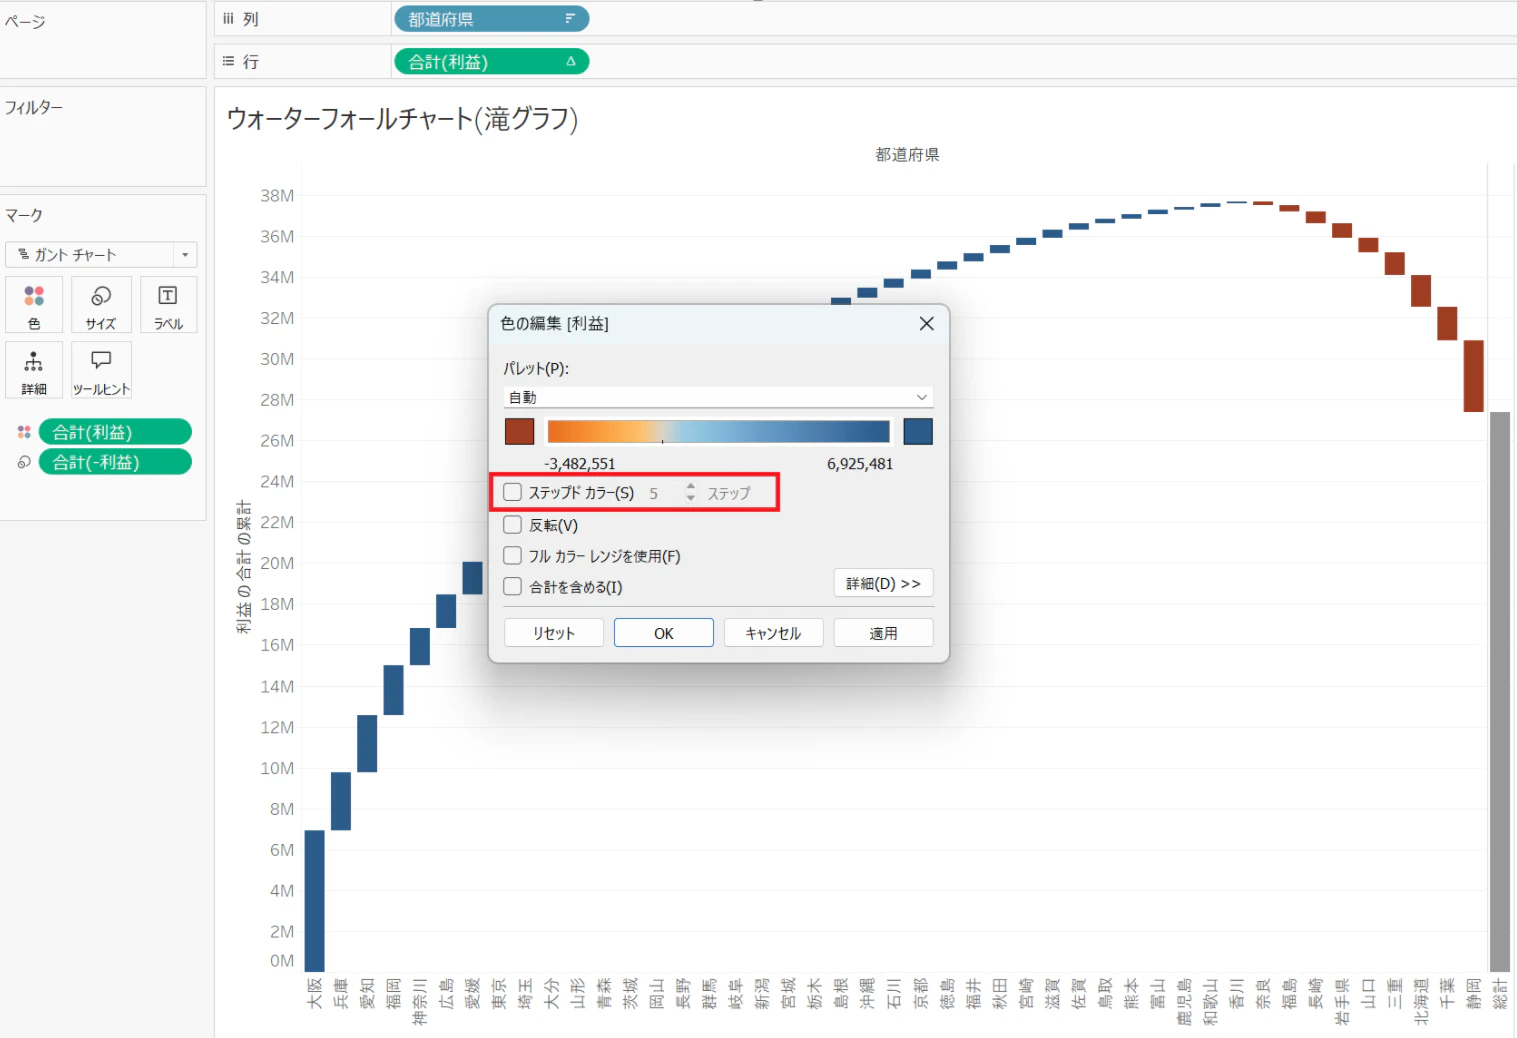This screenshot has height=1038, width=1517.
Task: Open the パレット dropdown set to 自動
Action: [718, 397]
